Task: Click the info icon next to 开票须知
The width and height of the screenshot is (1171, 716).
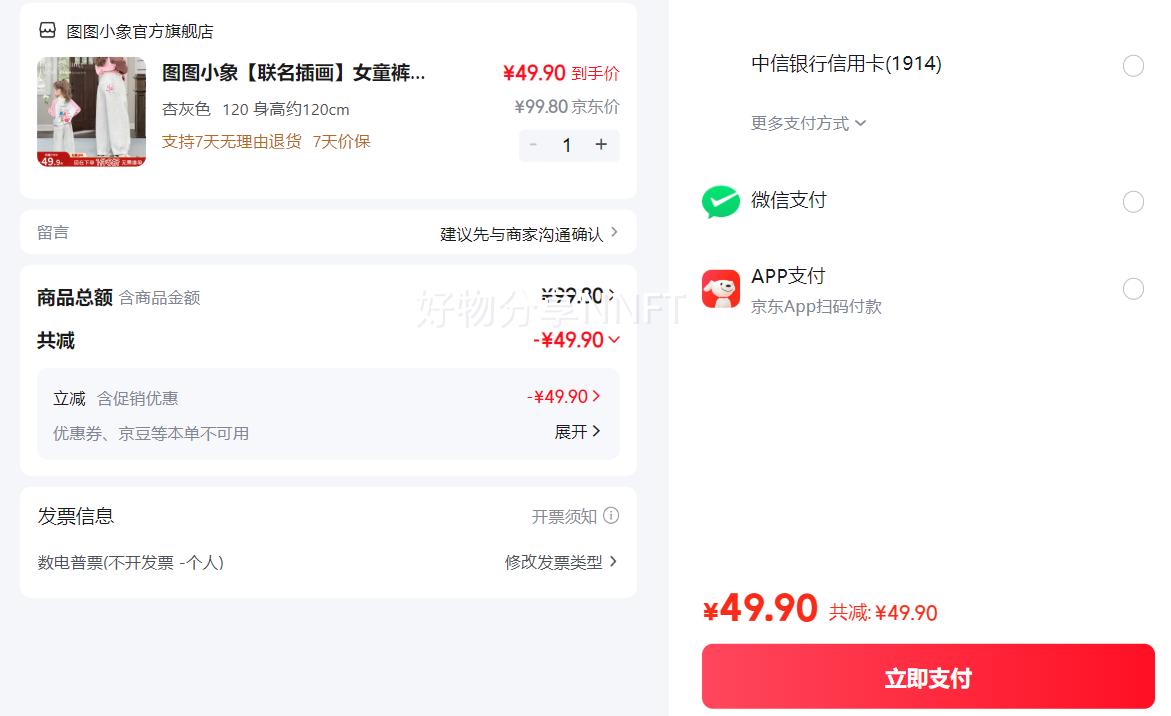Action: point(611,516)
